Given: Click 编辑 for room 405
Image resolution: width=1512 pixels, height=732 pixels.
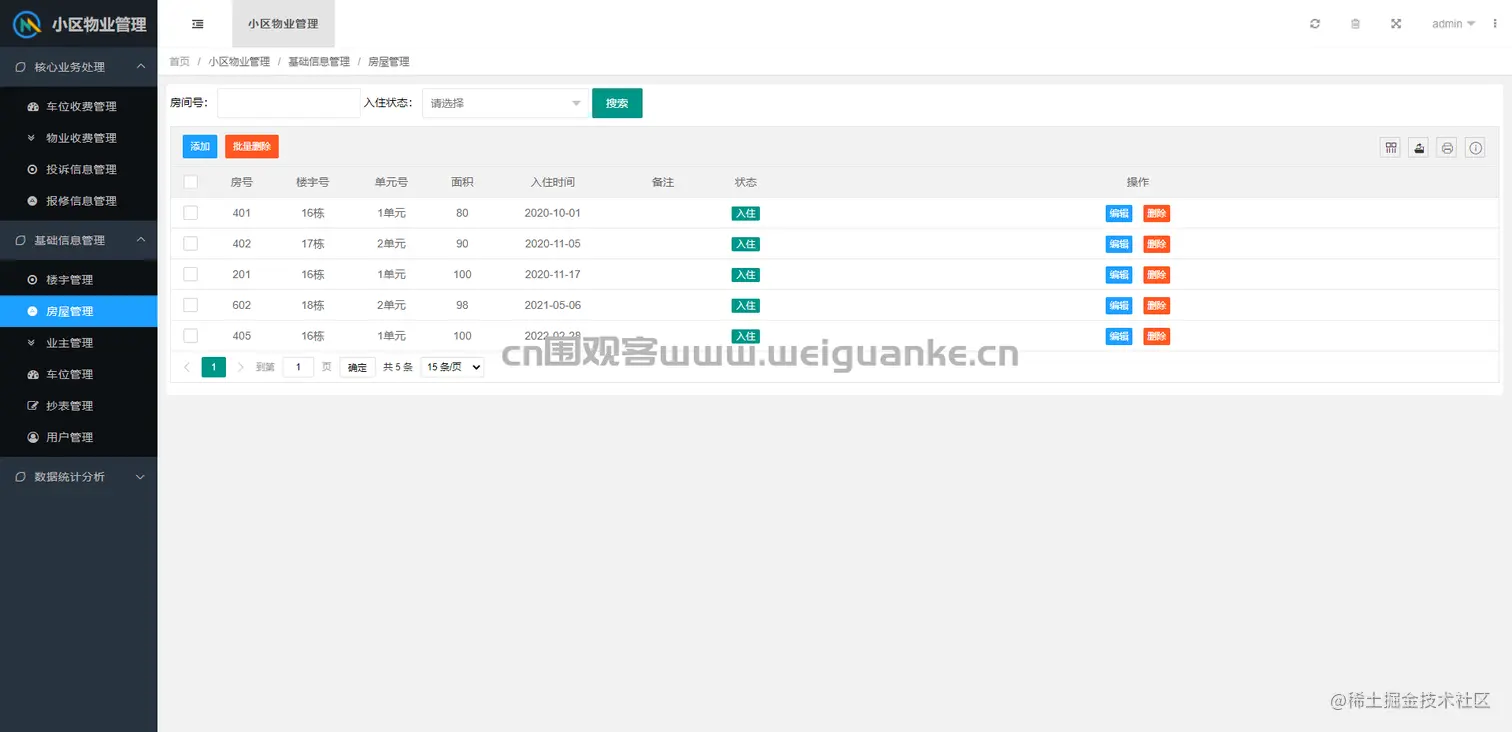Looking at the screenshot, I should point(1119,336).
